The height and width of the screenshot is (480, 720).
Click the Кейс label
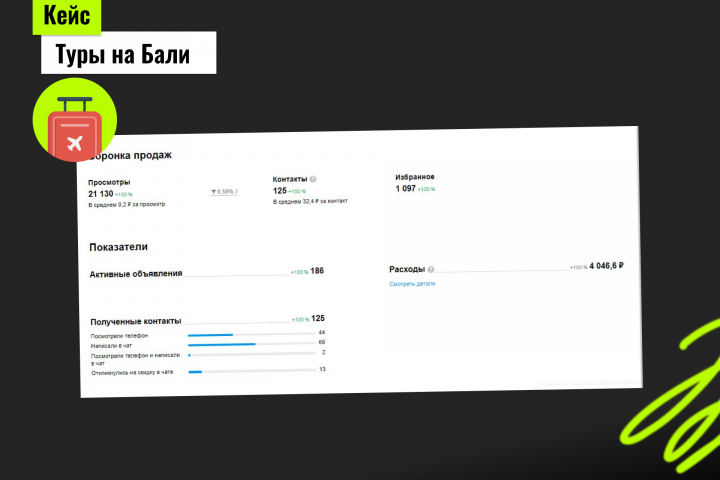pos(67,17)
